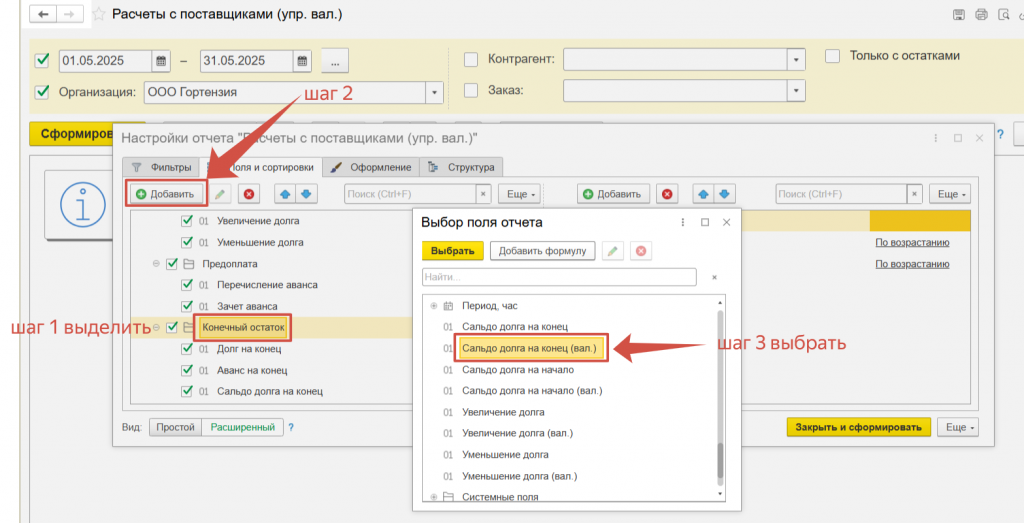
Task: Open the Заказ dropdown arrow
Action: click(795, 91)
